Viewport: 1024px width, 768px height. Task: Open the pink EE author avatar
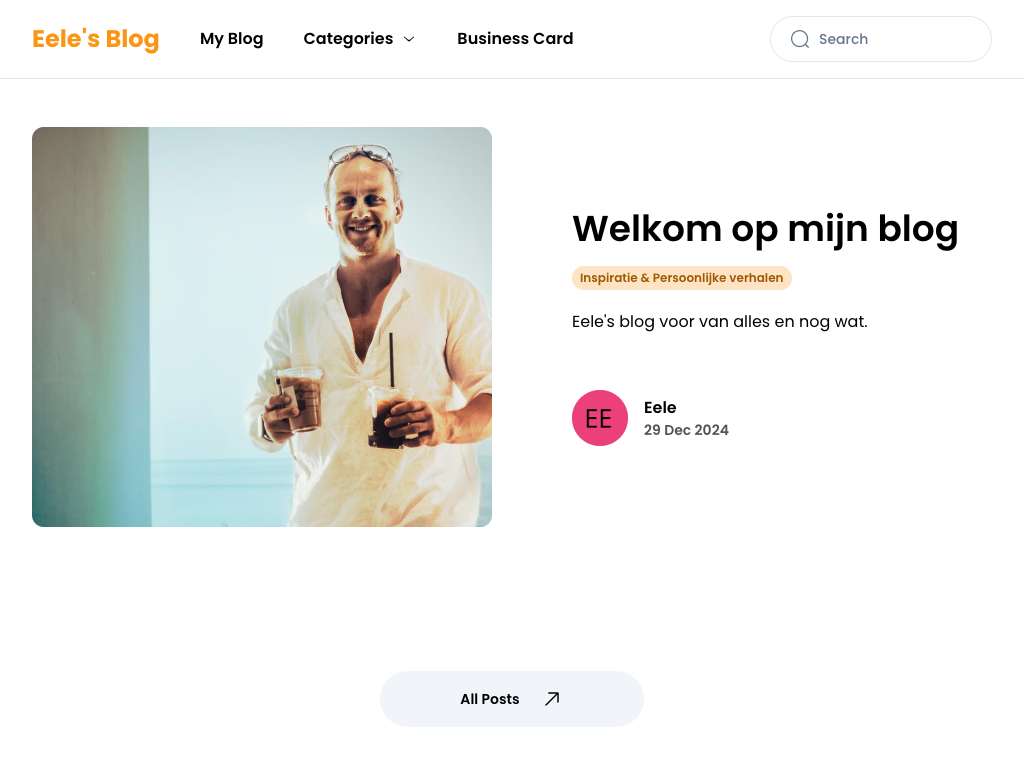click(x=600, y=418)
